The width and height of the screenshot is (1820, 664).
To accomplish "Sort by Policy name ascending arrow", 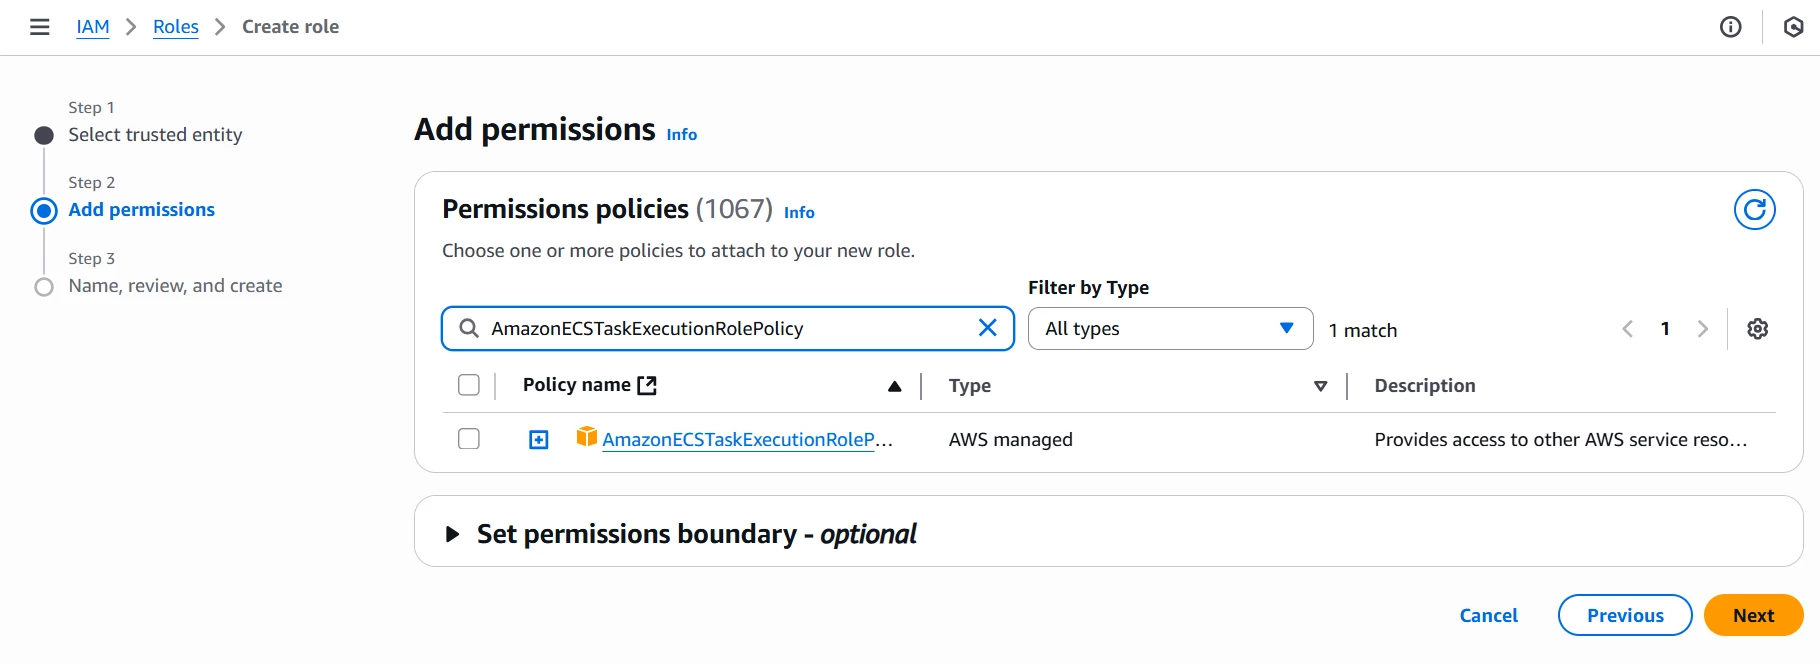I will 895,386.
